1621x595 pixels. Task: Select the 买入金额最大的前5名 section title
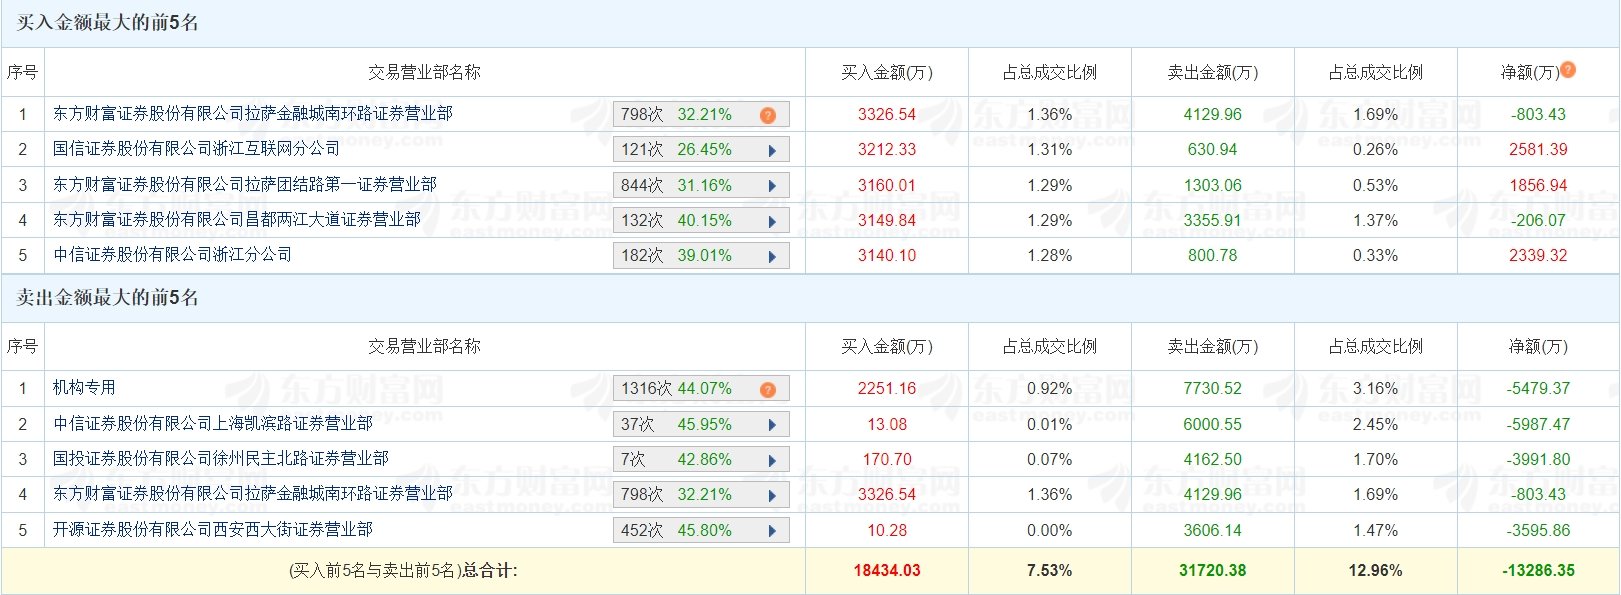tap(108, 23)
